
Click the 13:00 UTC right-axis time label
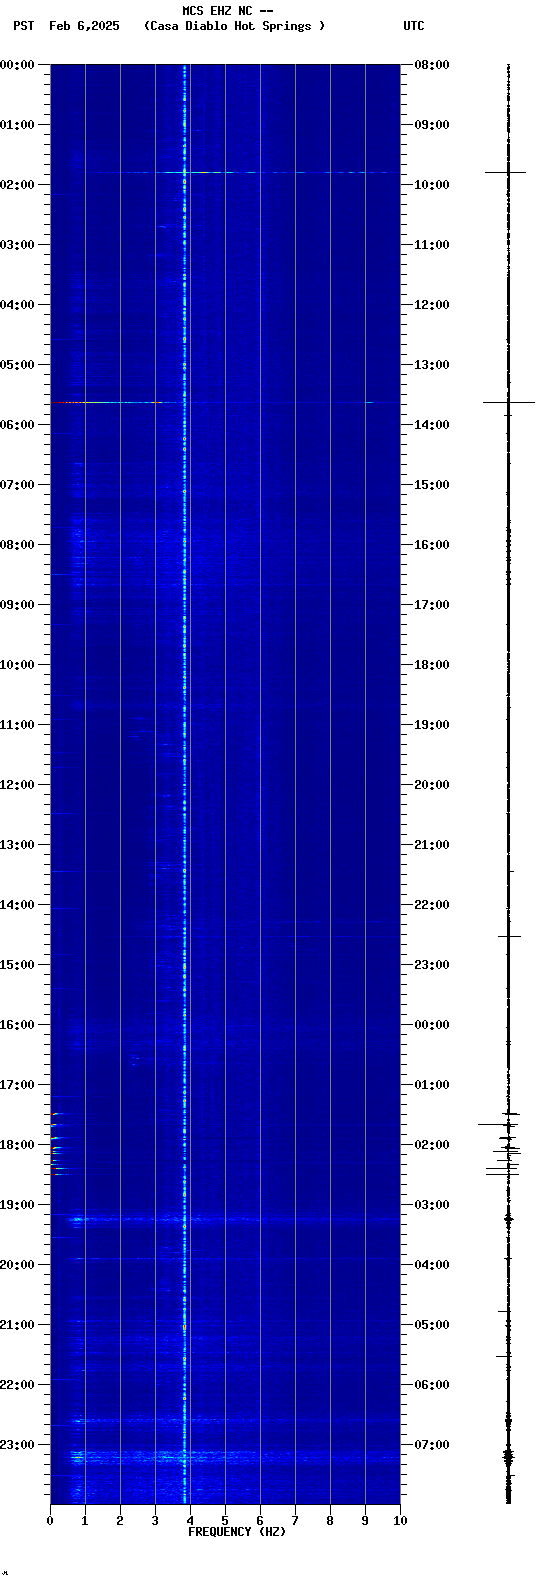coord(432,365)
